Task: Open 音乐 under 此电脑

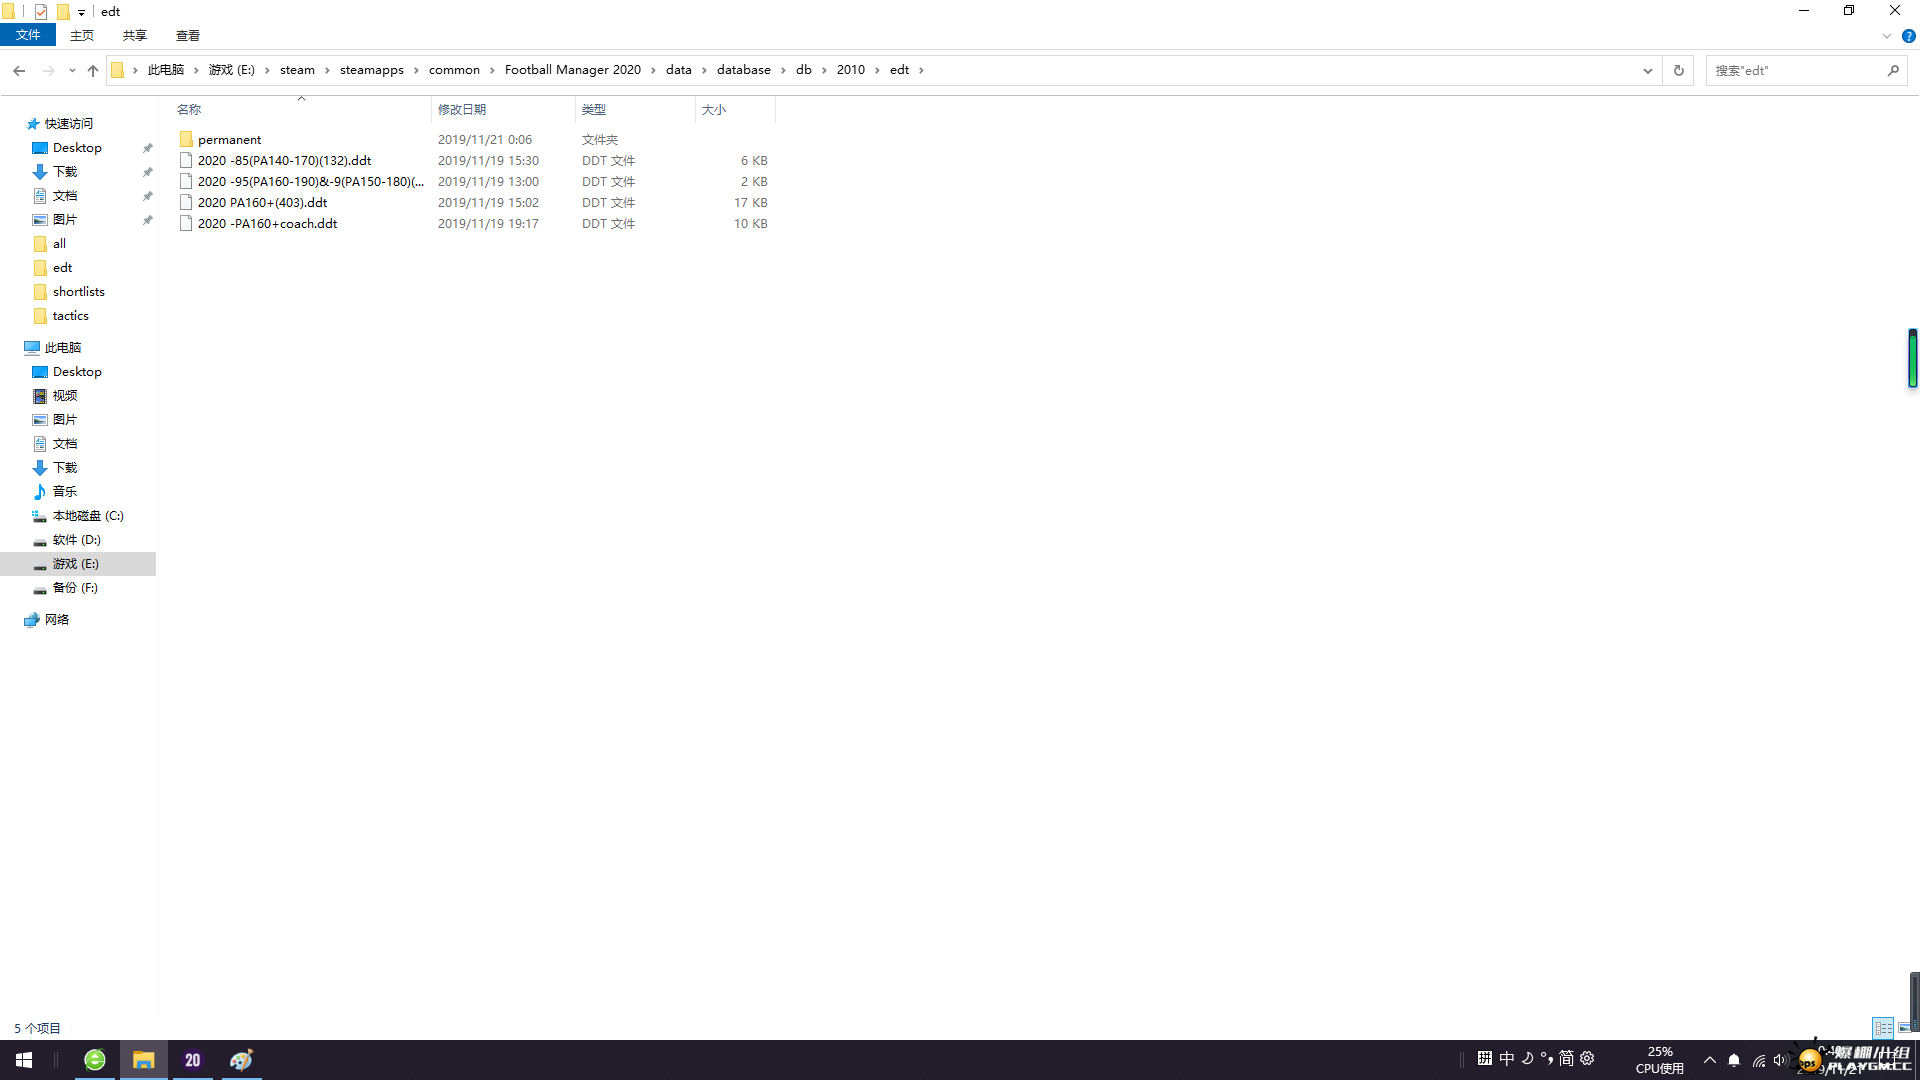Action: tap(65, 492)
